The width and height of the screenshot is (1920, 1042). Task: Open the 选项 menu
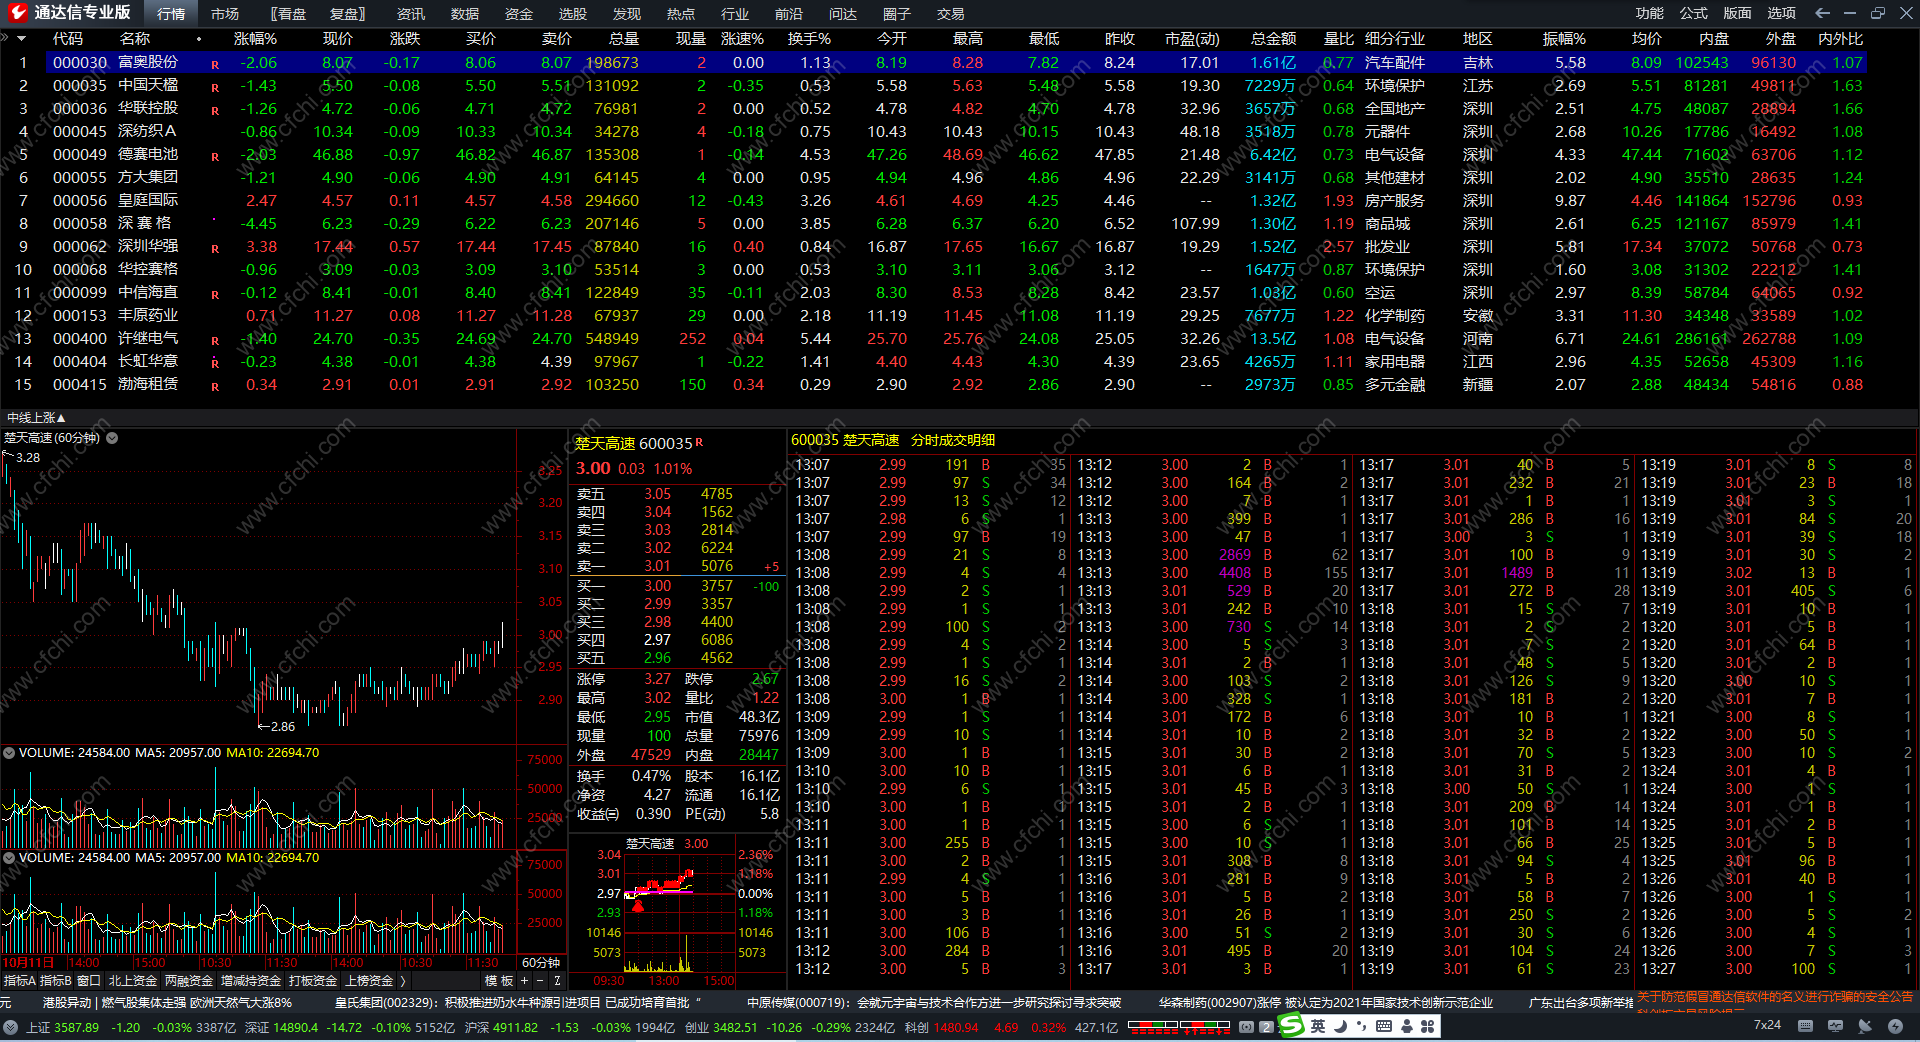click(1782, 13)
